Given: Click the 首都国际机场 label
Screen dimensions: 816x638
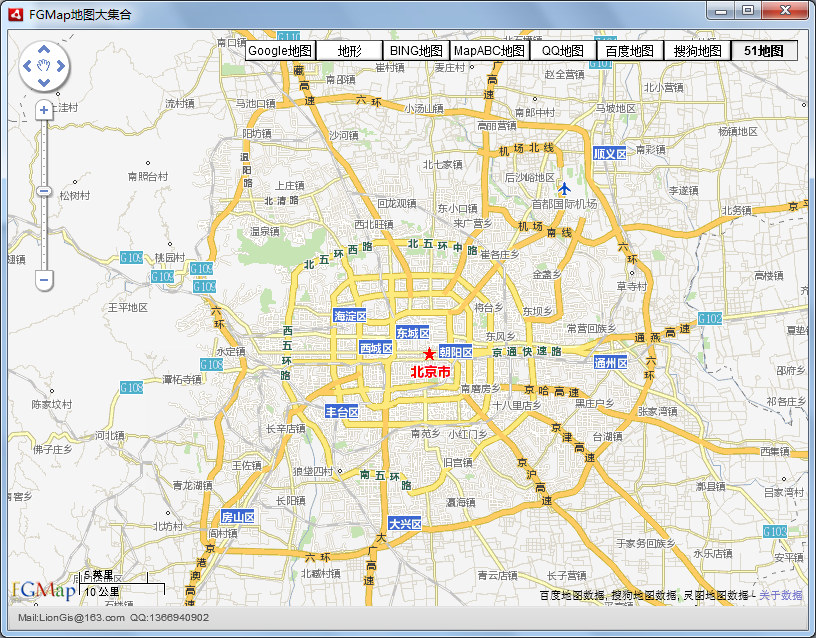Looking at the screenshot, I should pyautogui.click(x=564, y=204).
